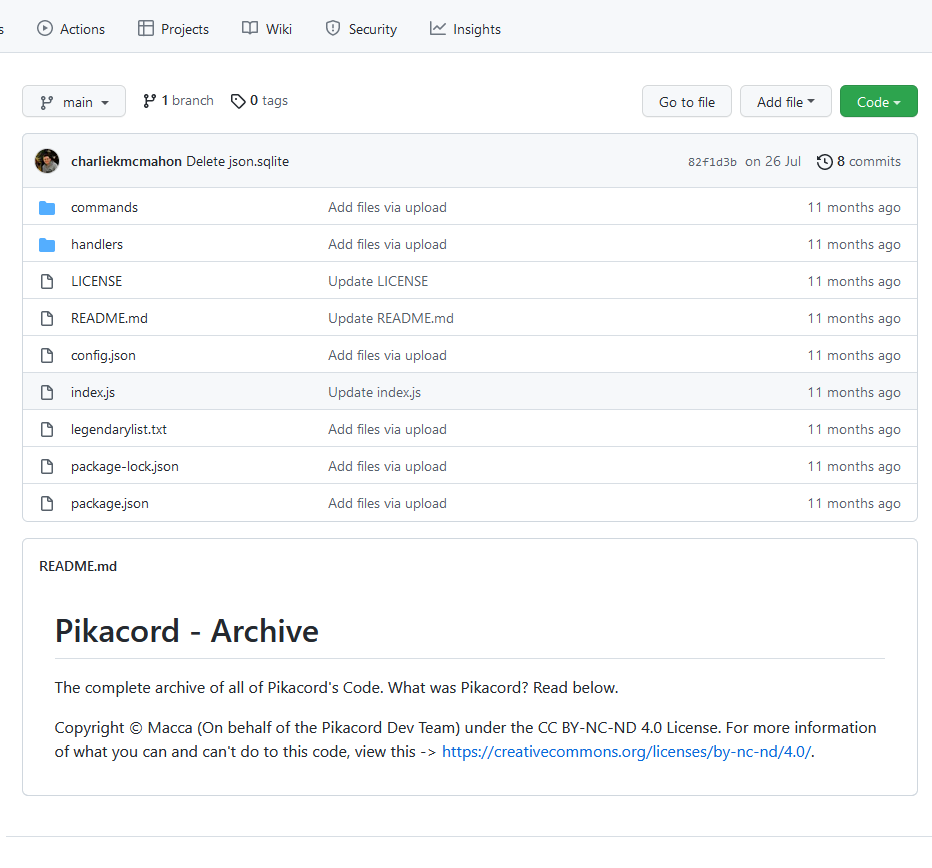Screen dimensions: 932x868
Task: Click the index.js file icon
Action: [47, 393]
